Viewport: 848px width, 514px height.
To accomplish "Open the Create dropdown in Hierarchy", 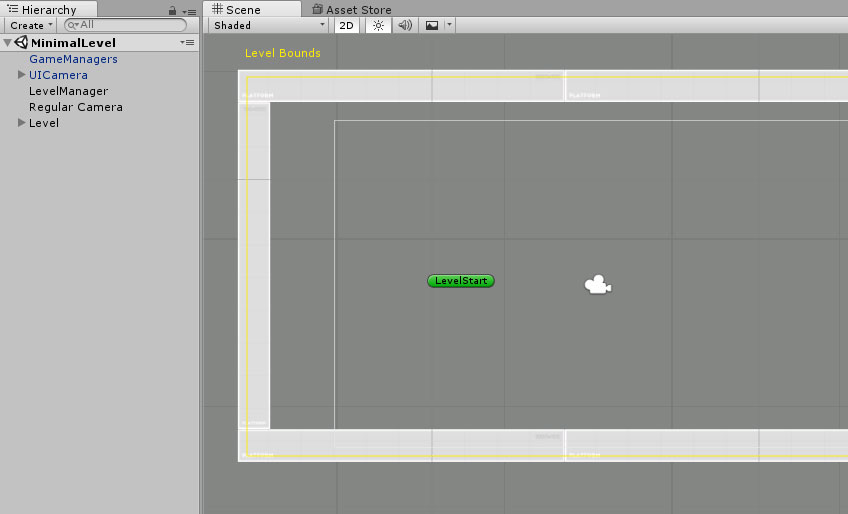I will (x=32, y=25).
